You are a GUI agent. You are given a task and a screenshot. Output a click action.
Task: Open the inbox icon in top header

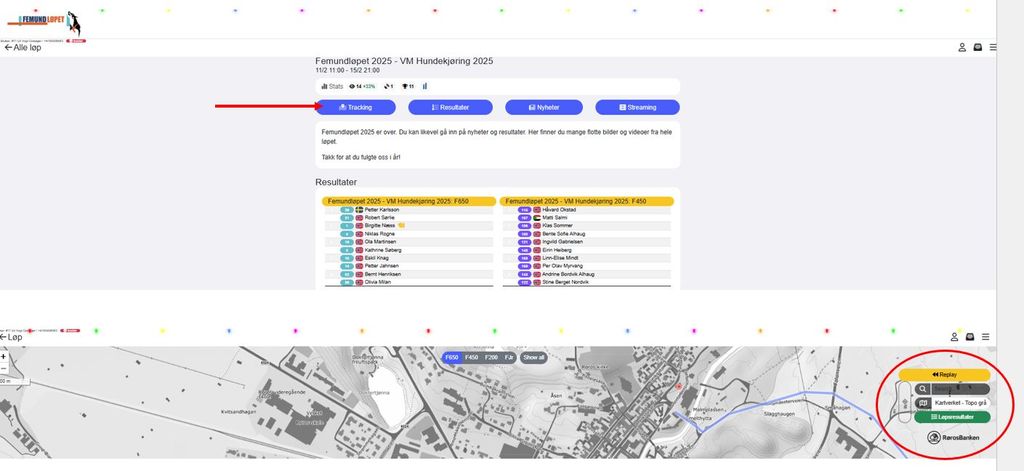click(977, 47)
